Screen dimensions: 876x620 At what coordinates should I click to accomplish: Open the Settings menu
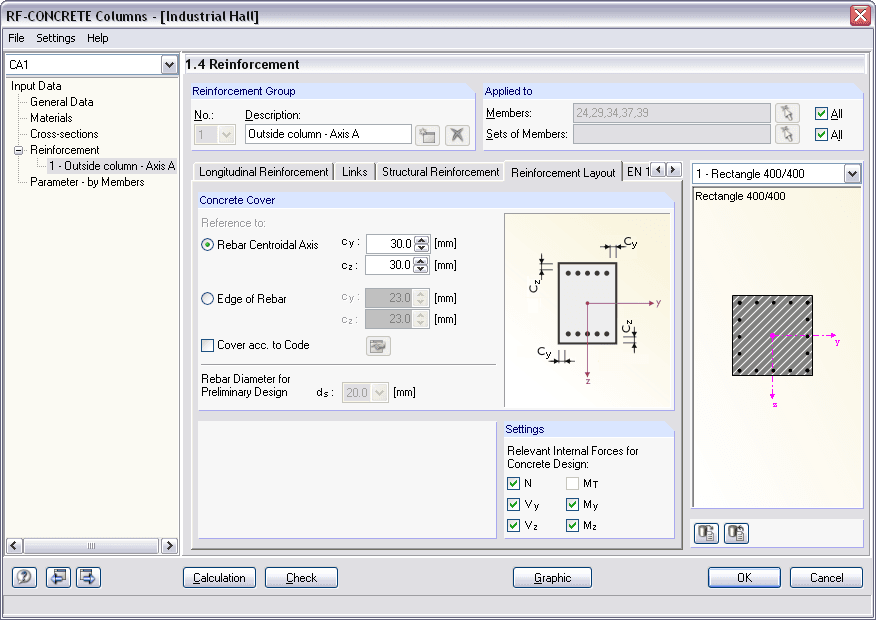tap(55, 38)
